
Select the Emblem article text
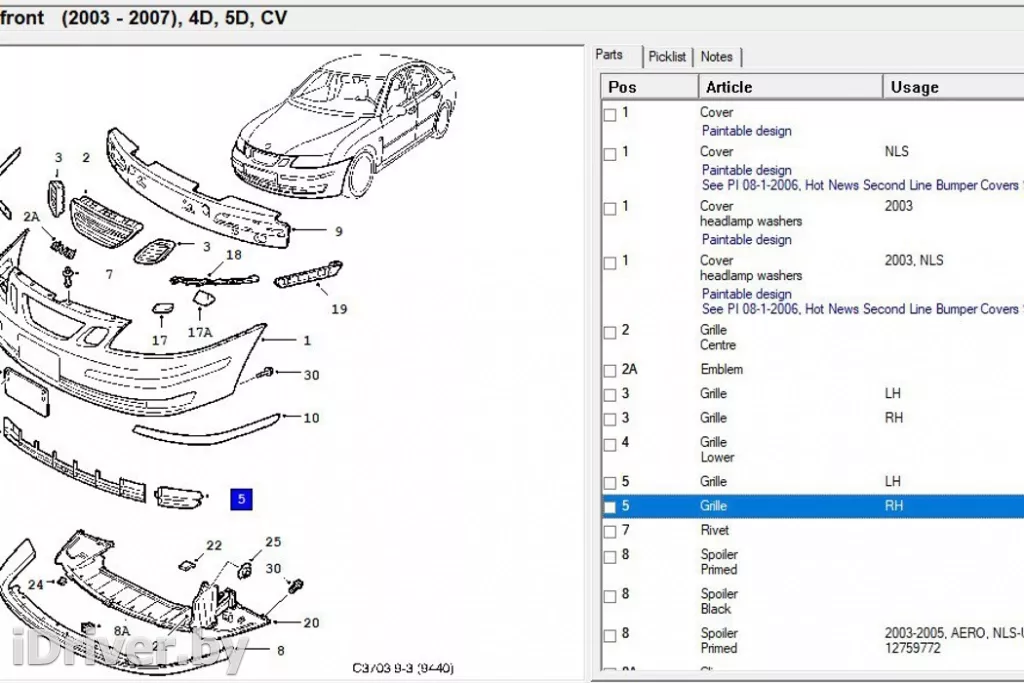722,370
